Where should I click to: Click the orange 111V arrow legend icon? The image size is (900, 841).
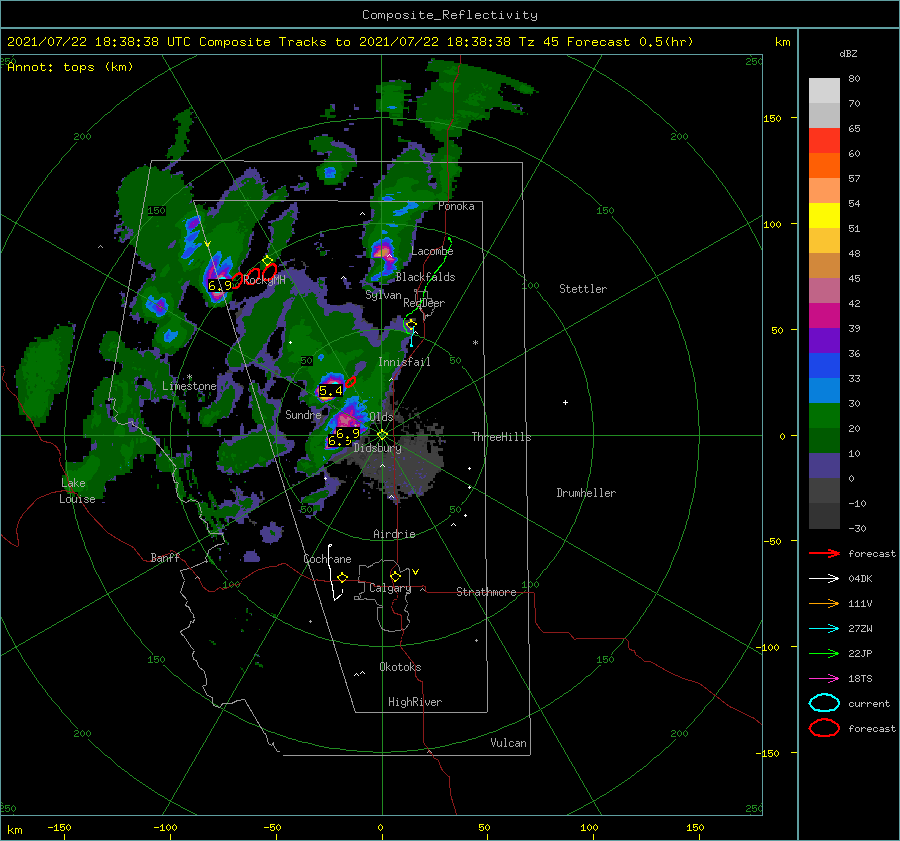[x=824, y=603]
